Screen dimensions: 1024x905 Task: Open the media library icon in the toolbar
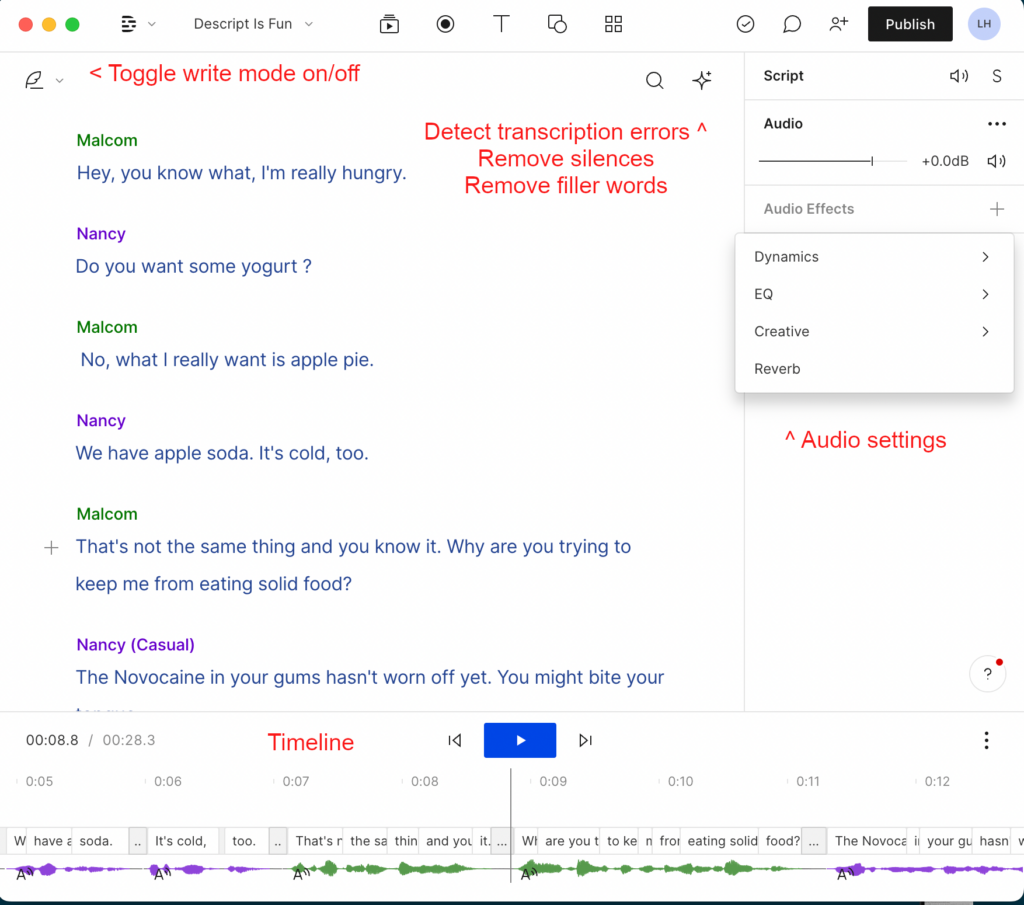coord(389,24)
